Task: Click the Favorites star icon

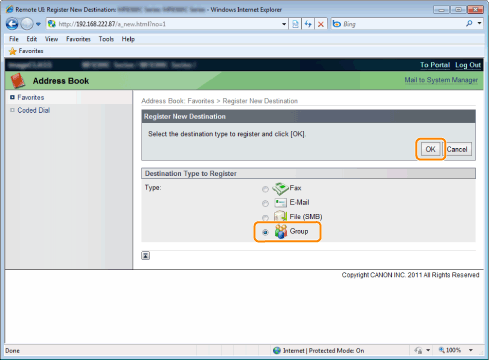Action: tap(13, 51)
